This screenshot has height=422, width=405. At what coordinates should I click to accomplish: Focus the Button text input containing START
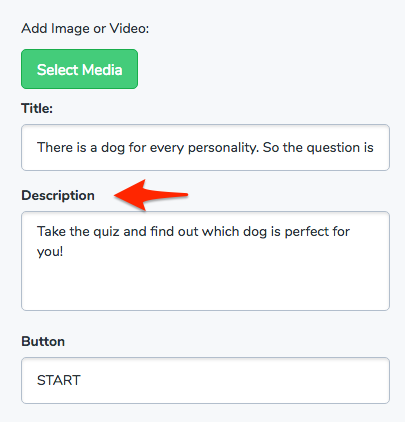tap(205, 380)
